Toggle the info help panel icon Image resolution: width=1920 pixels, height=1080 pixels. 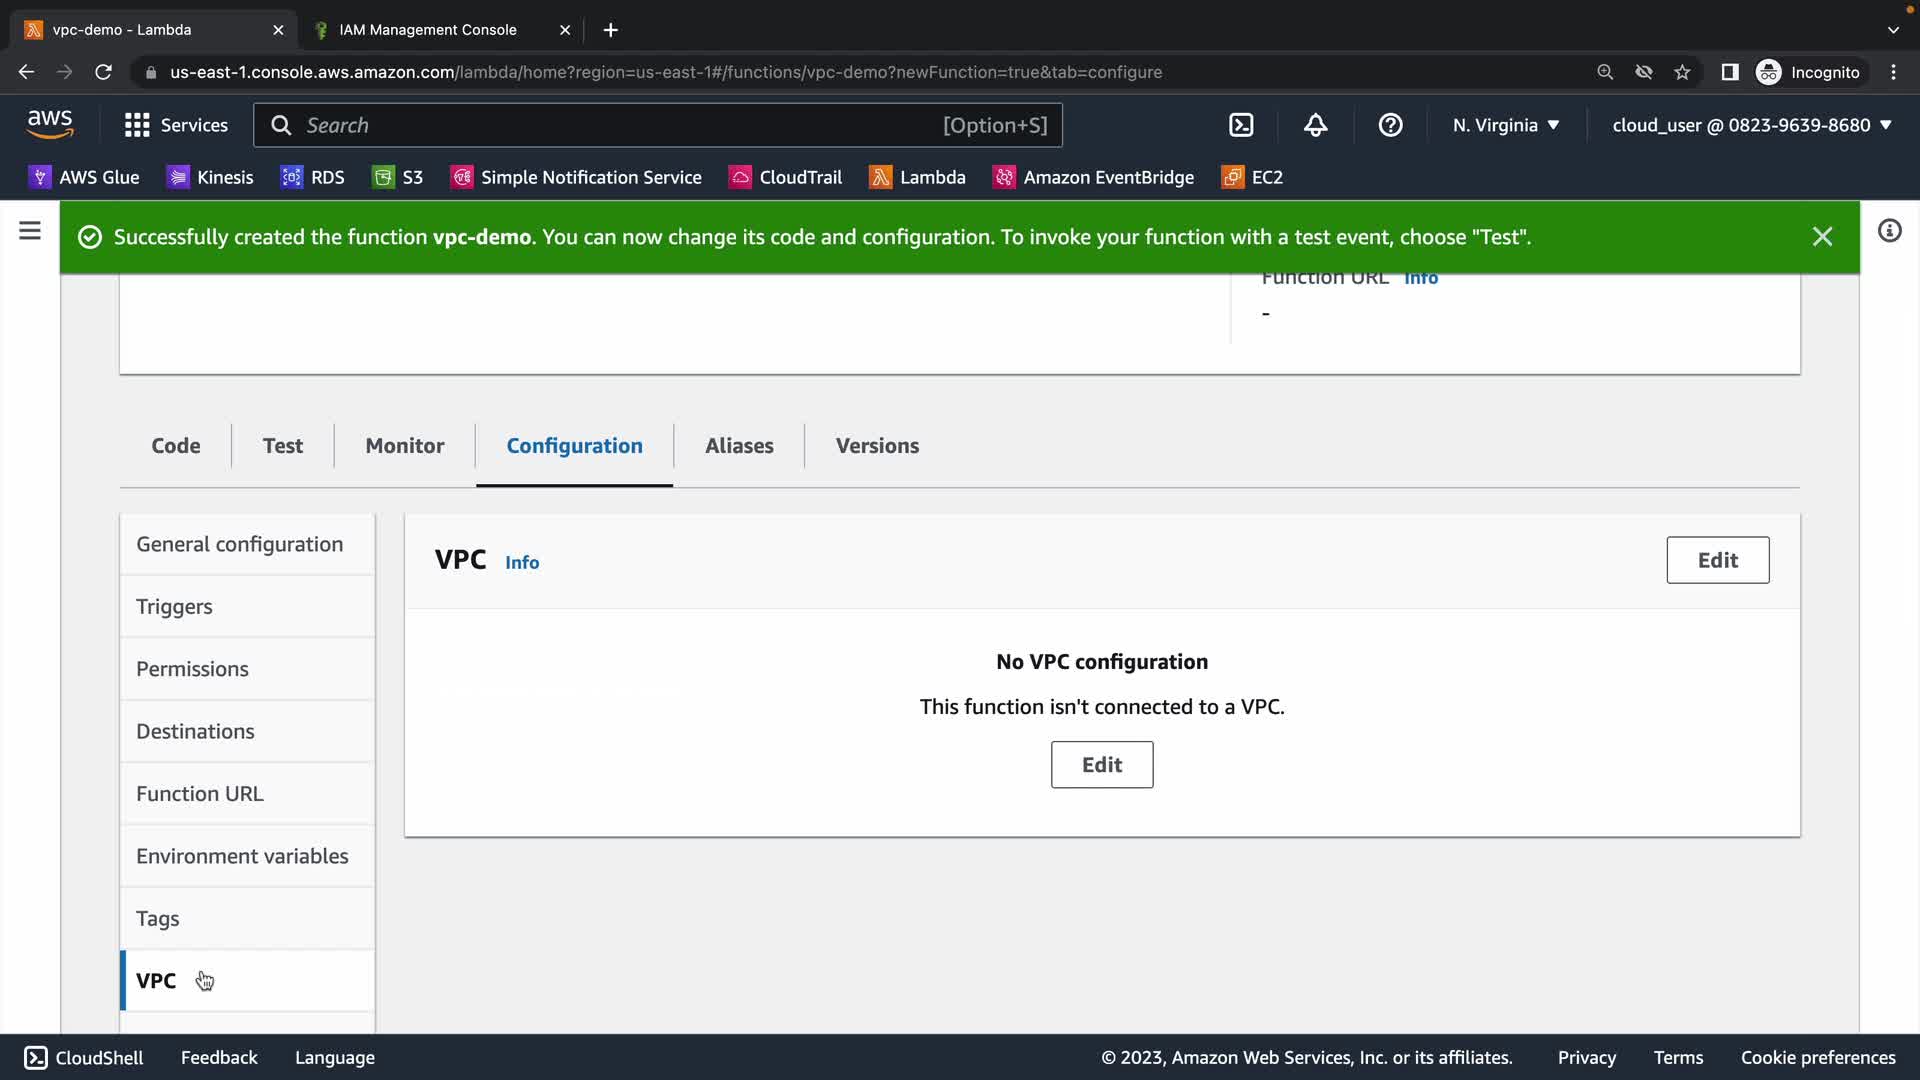coord(1889,231)
